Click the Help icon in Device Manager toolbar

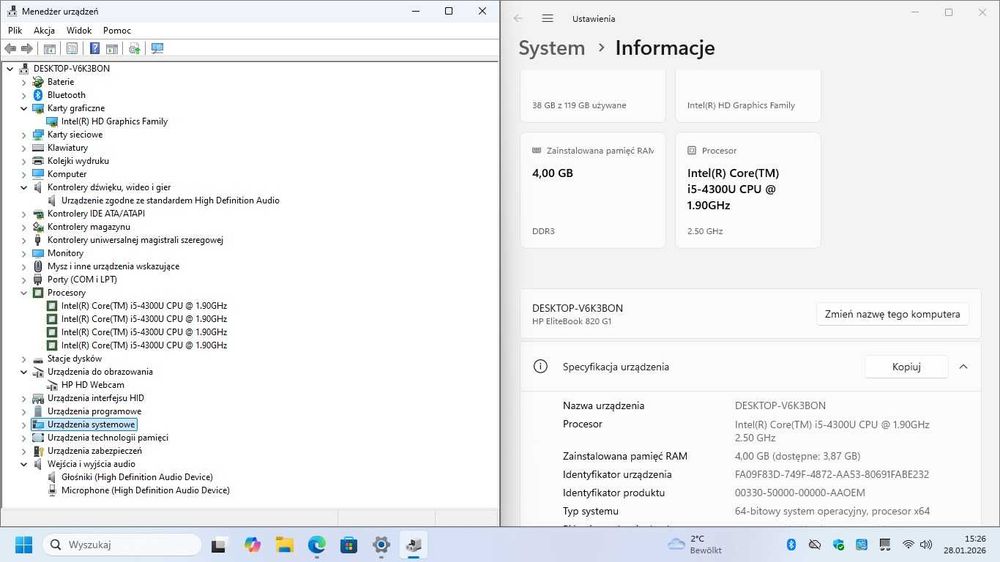pyautogui.click(x=94, y=48)
